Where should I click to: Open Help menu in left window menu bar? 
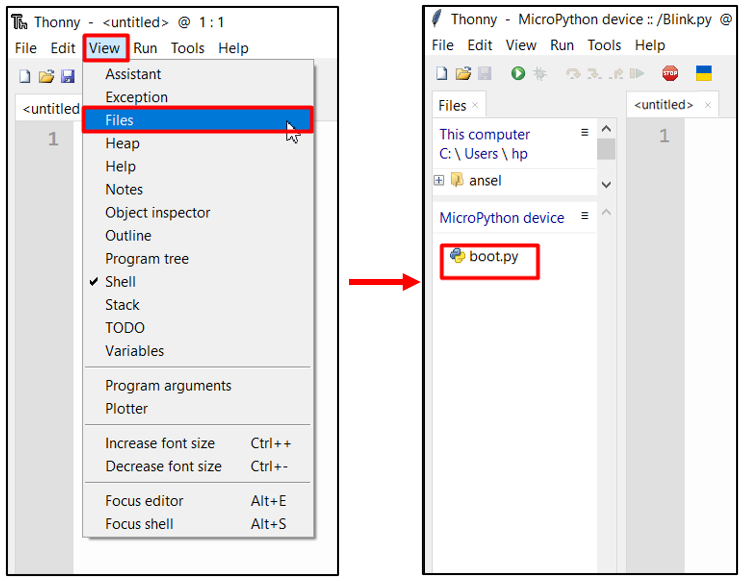(233, 48)
